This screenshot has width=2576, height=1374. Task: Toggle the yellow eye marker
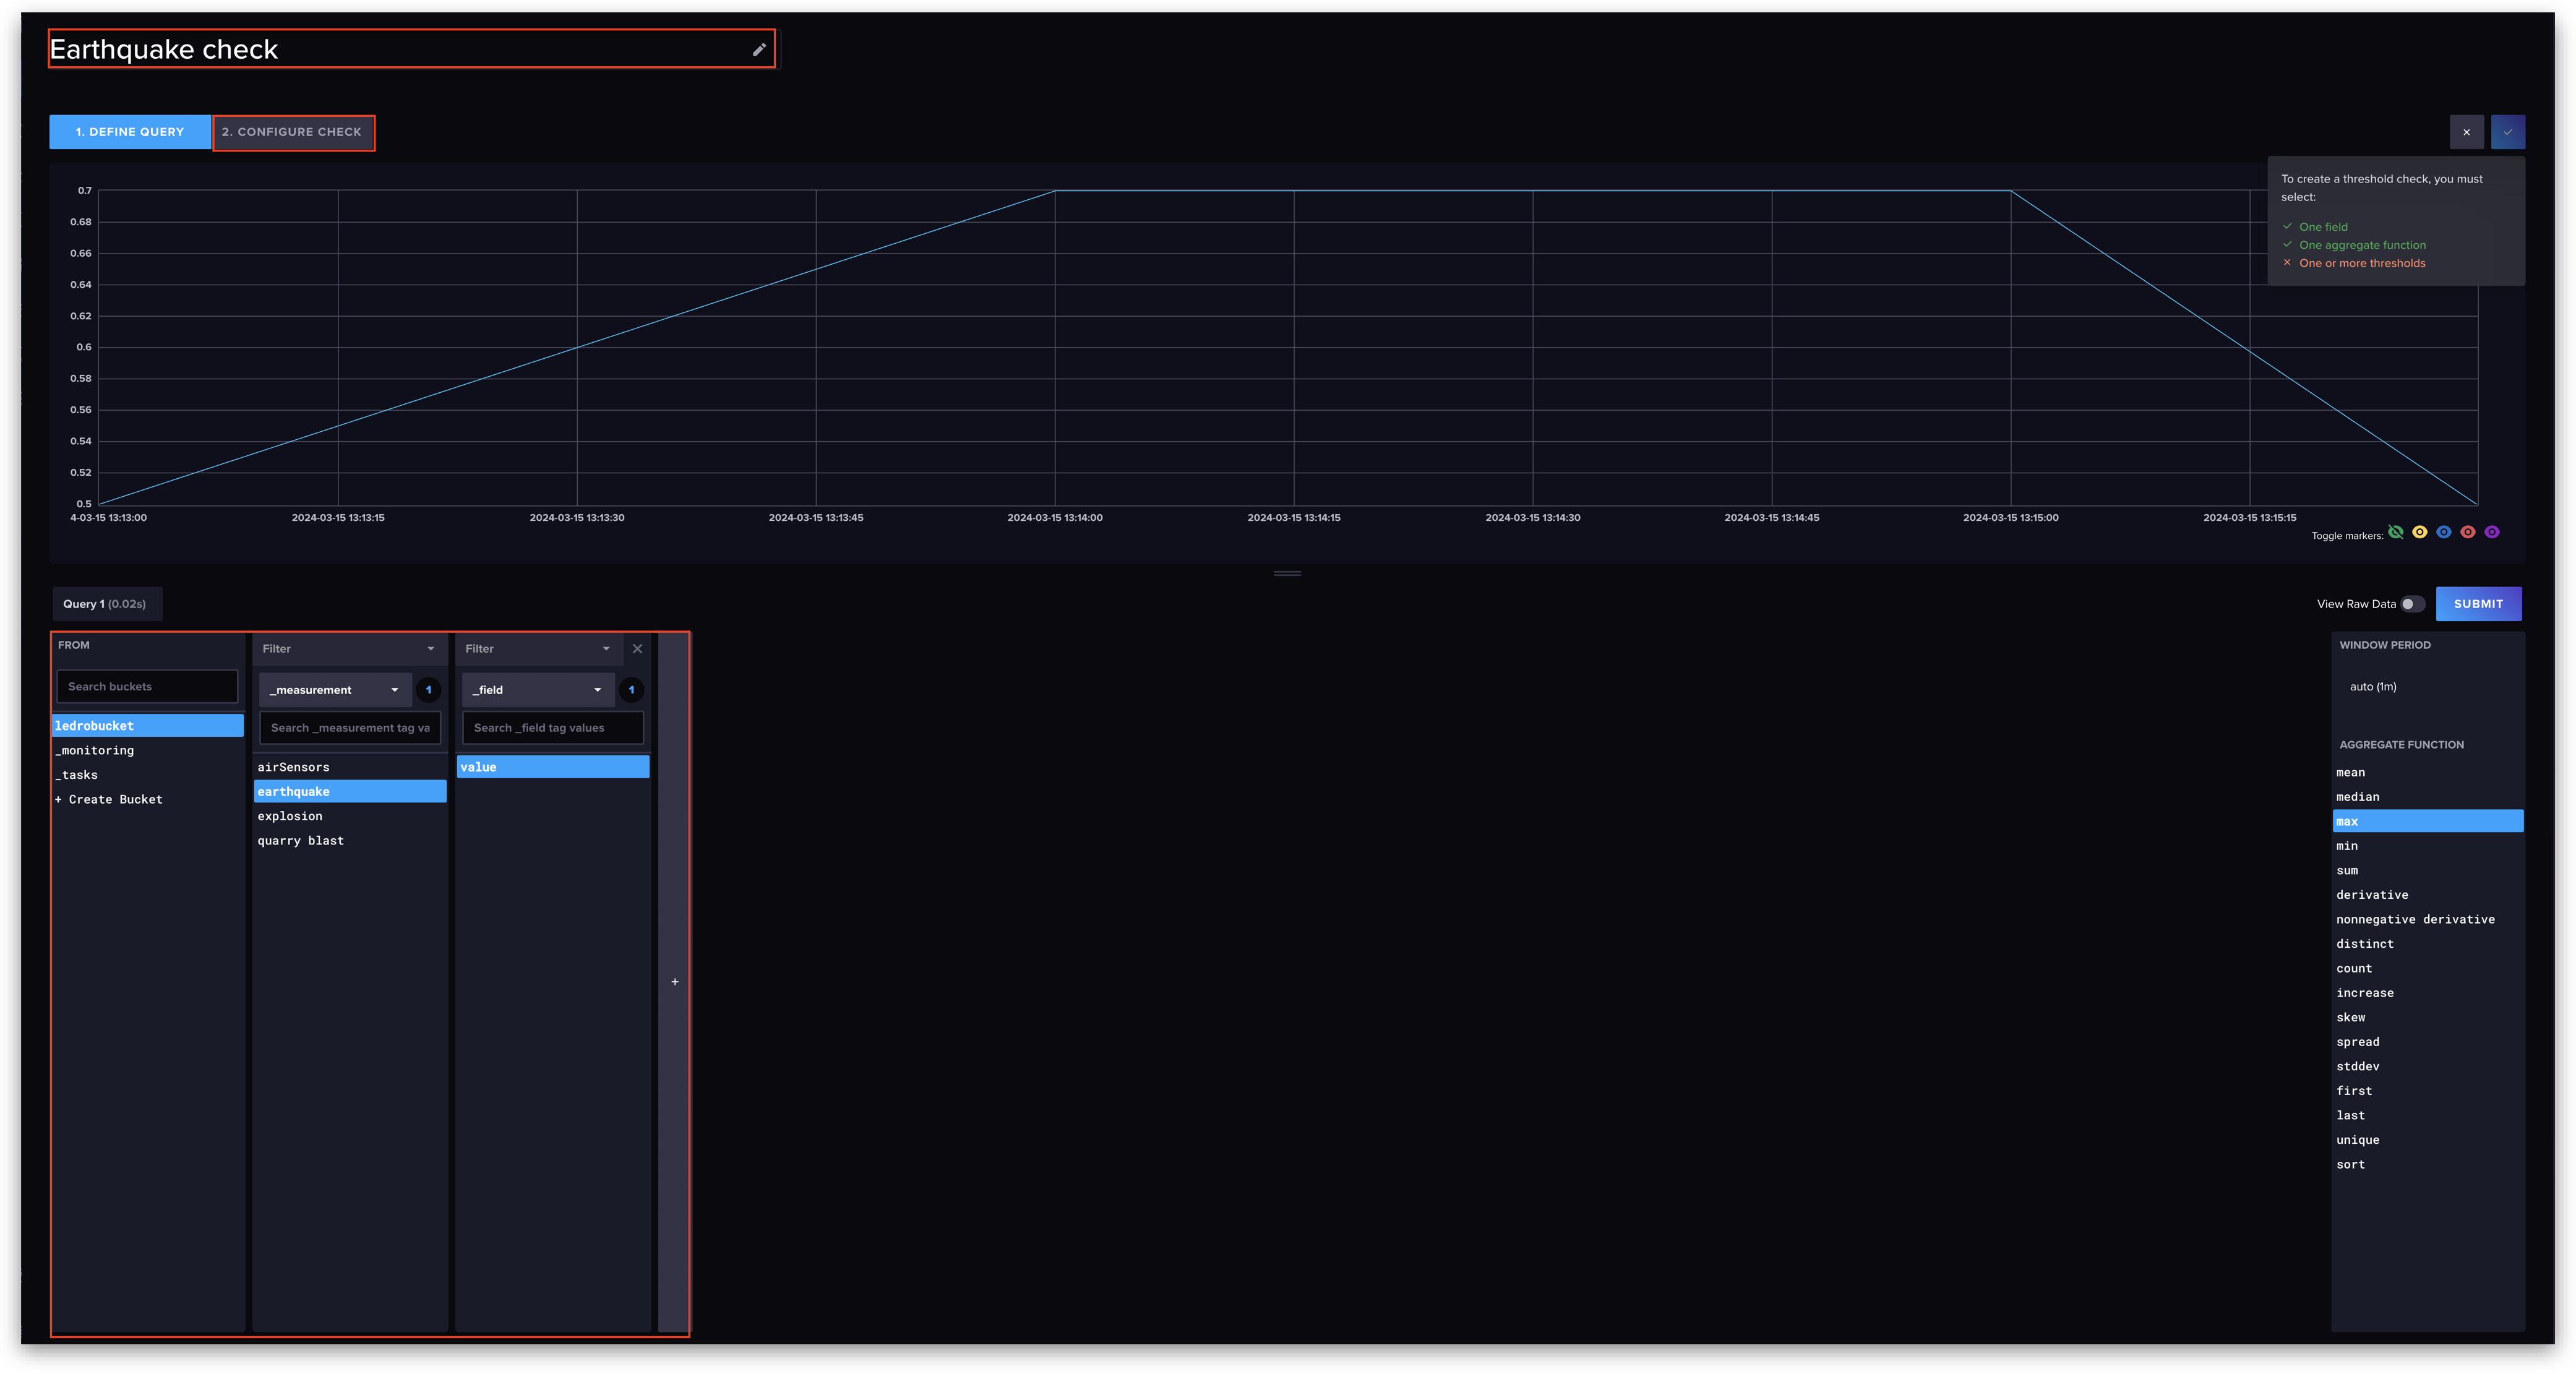coord(2420,532)
